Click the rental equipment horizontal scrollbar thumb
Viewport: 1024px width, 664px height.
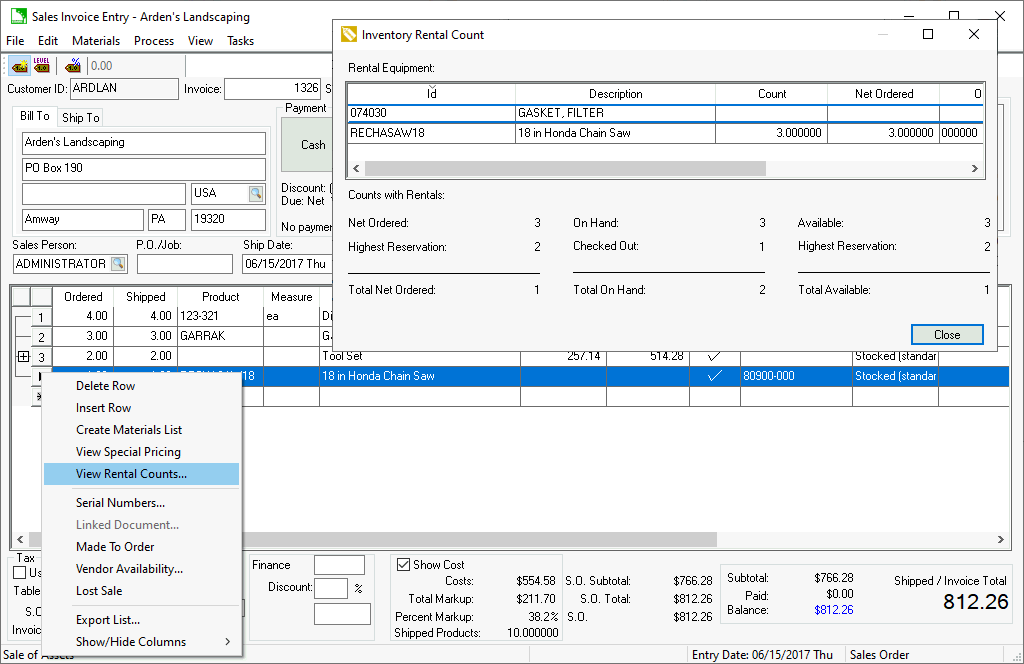(x=563, y=169)
